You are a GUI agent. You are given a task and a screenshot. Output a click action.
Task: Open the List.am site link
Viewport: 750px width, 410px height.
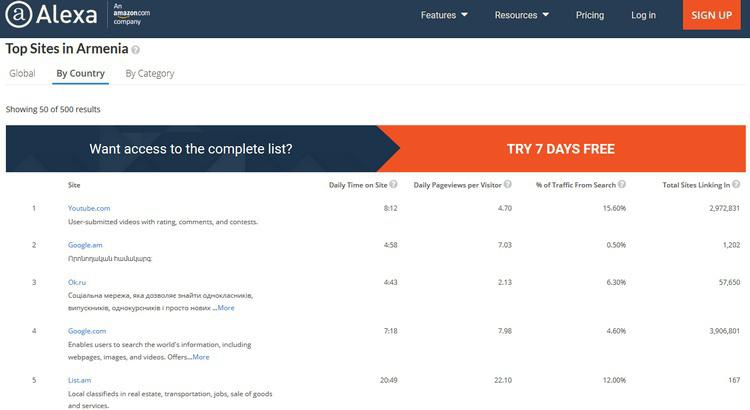pyautogui.click(x=80, y=380)
